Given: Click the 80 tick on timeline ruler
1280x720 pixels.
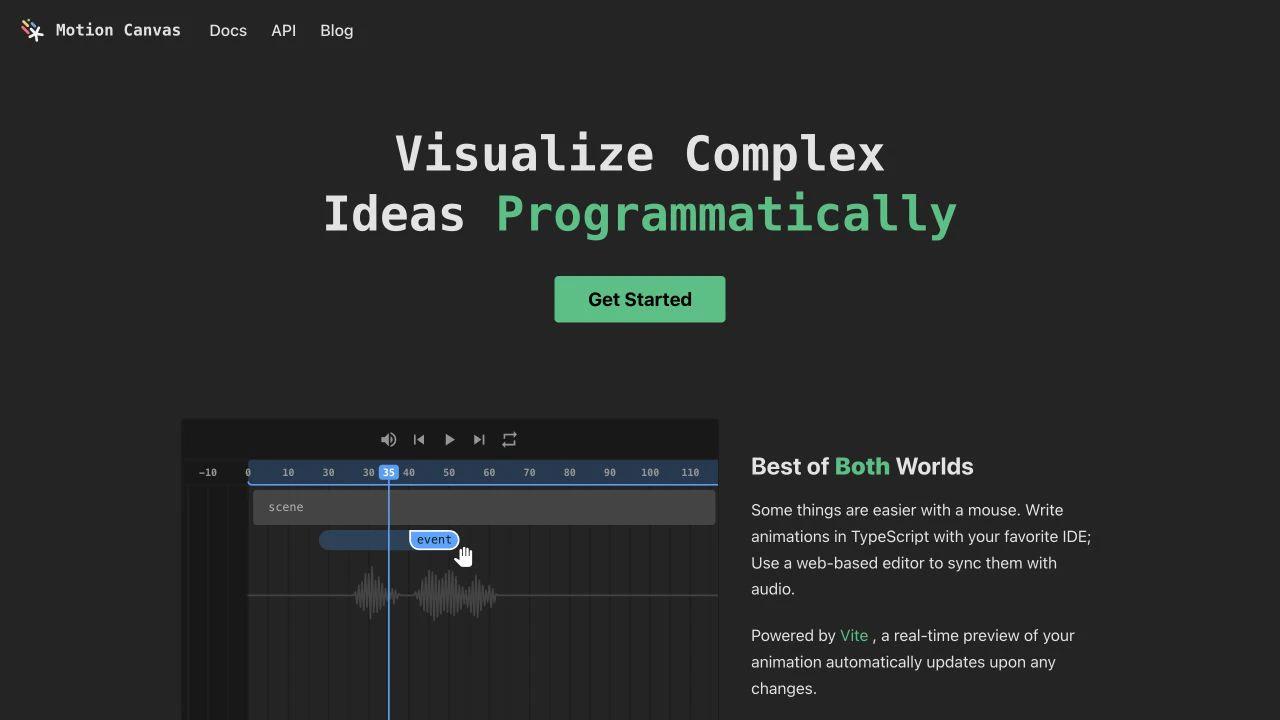Looking at the screenshot, I should (569, 472).
